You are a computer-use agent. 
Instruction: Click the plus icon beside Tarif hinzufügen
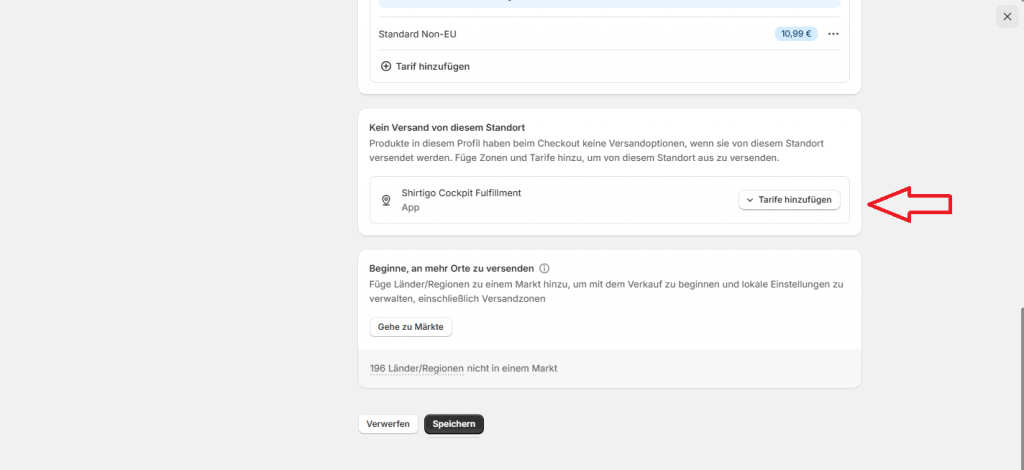point(386,67)
